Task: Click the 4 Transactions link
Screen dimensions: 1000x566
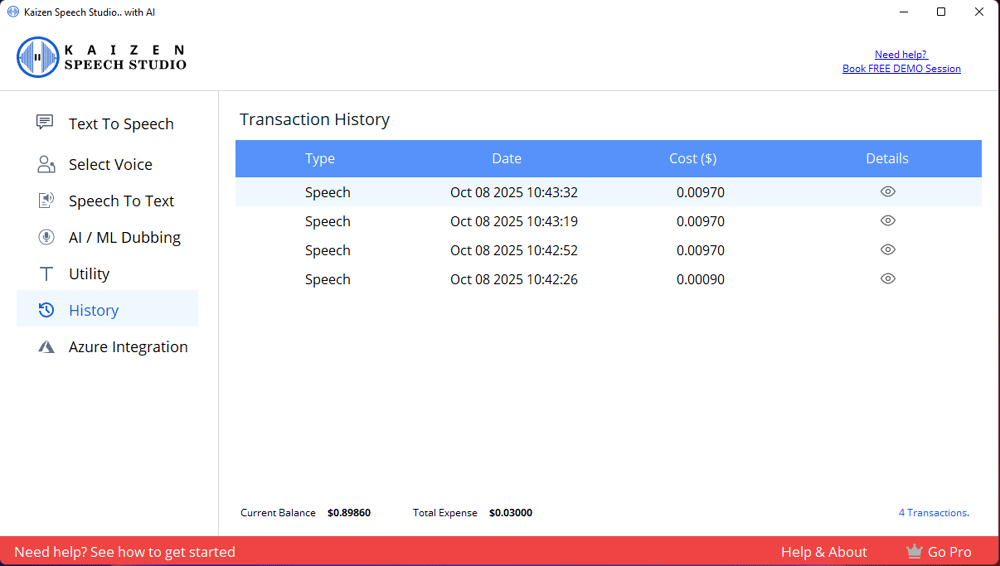Action: click(x=933, y=513)
